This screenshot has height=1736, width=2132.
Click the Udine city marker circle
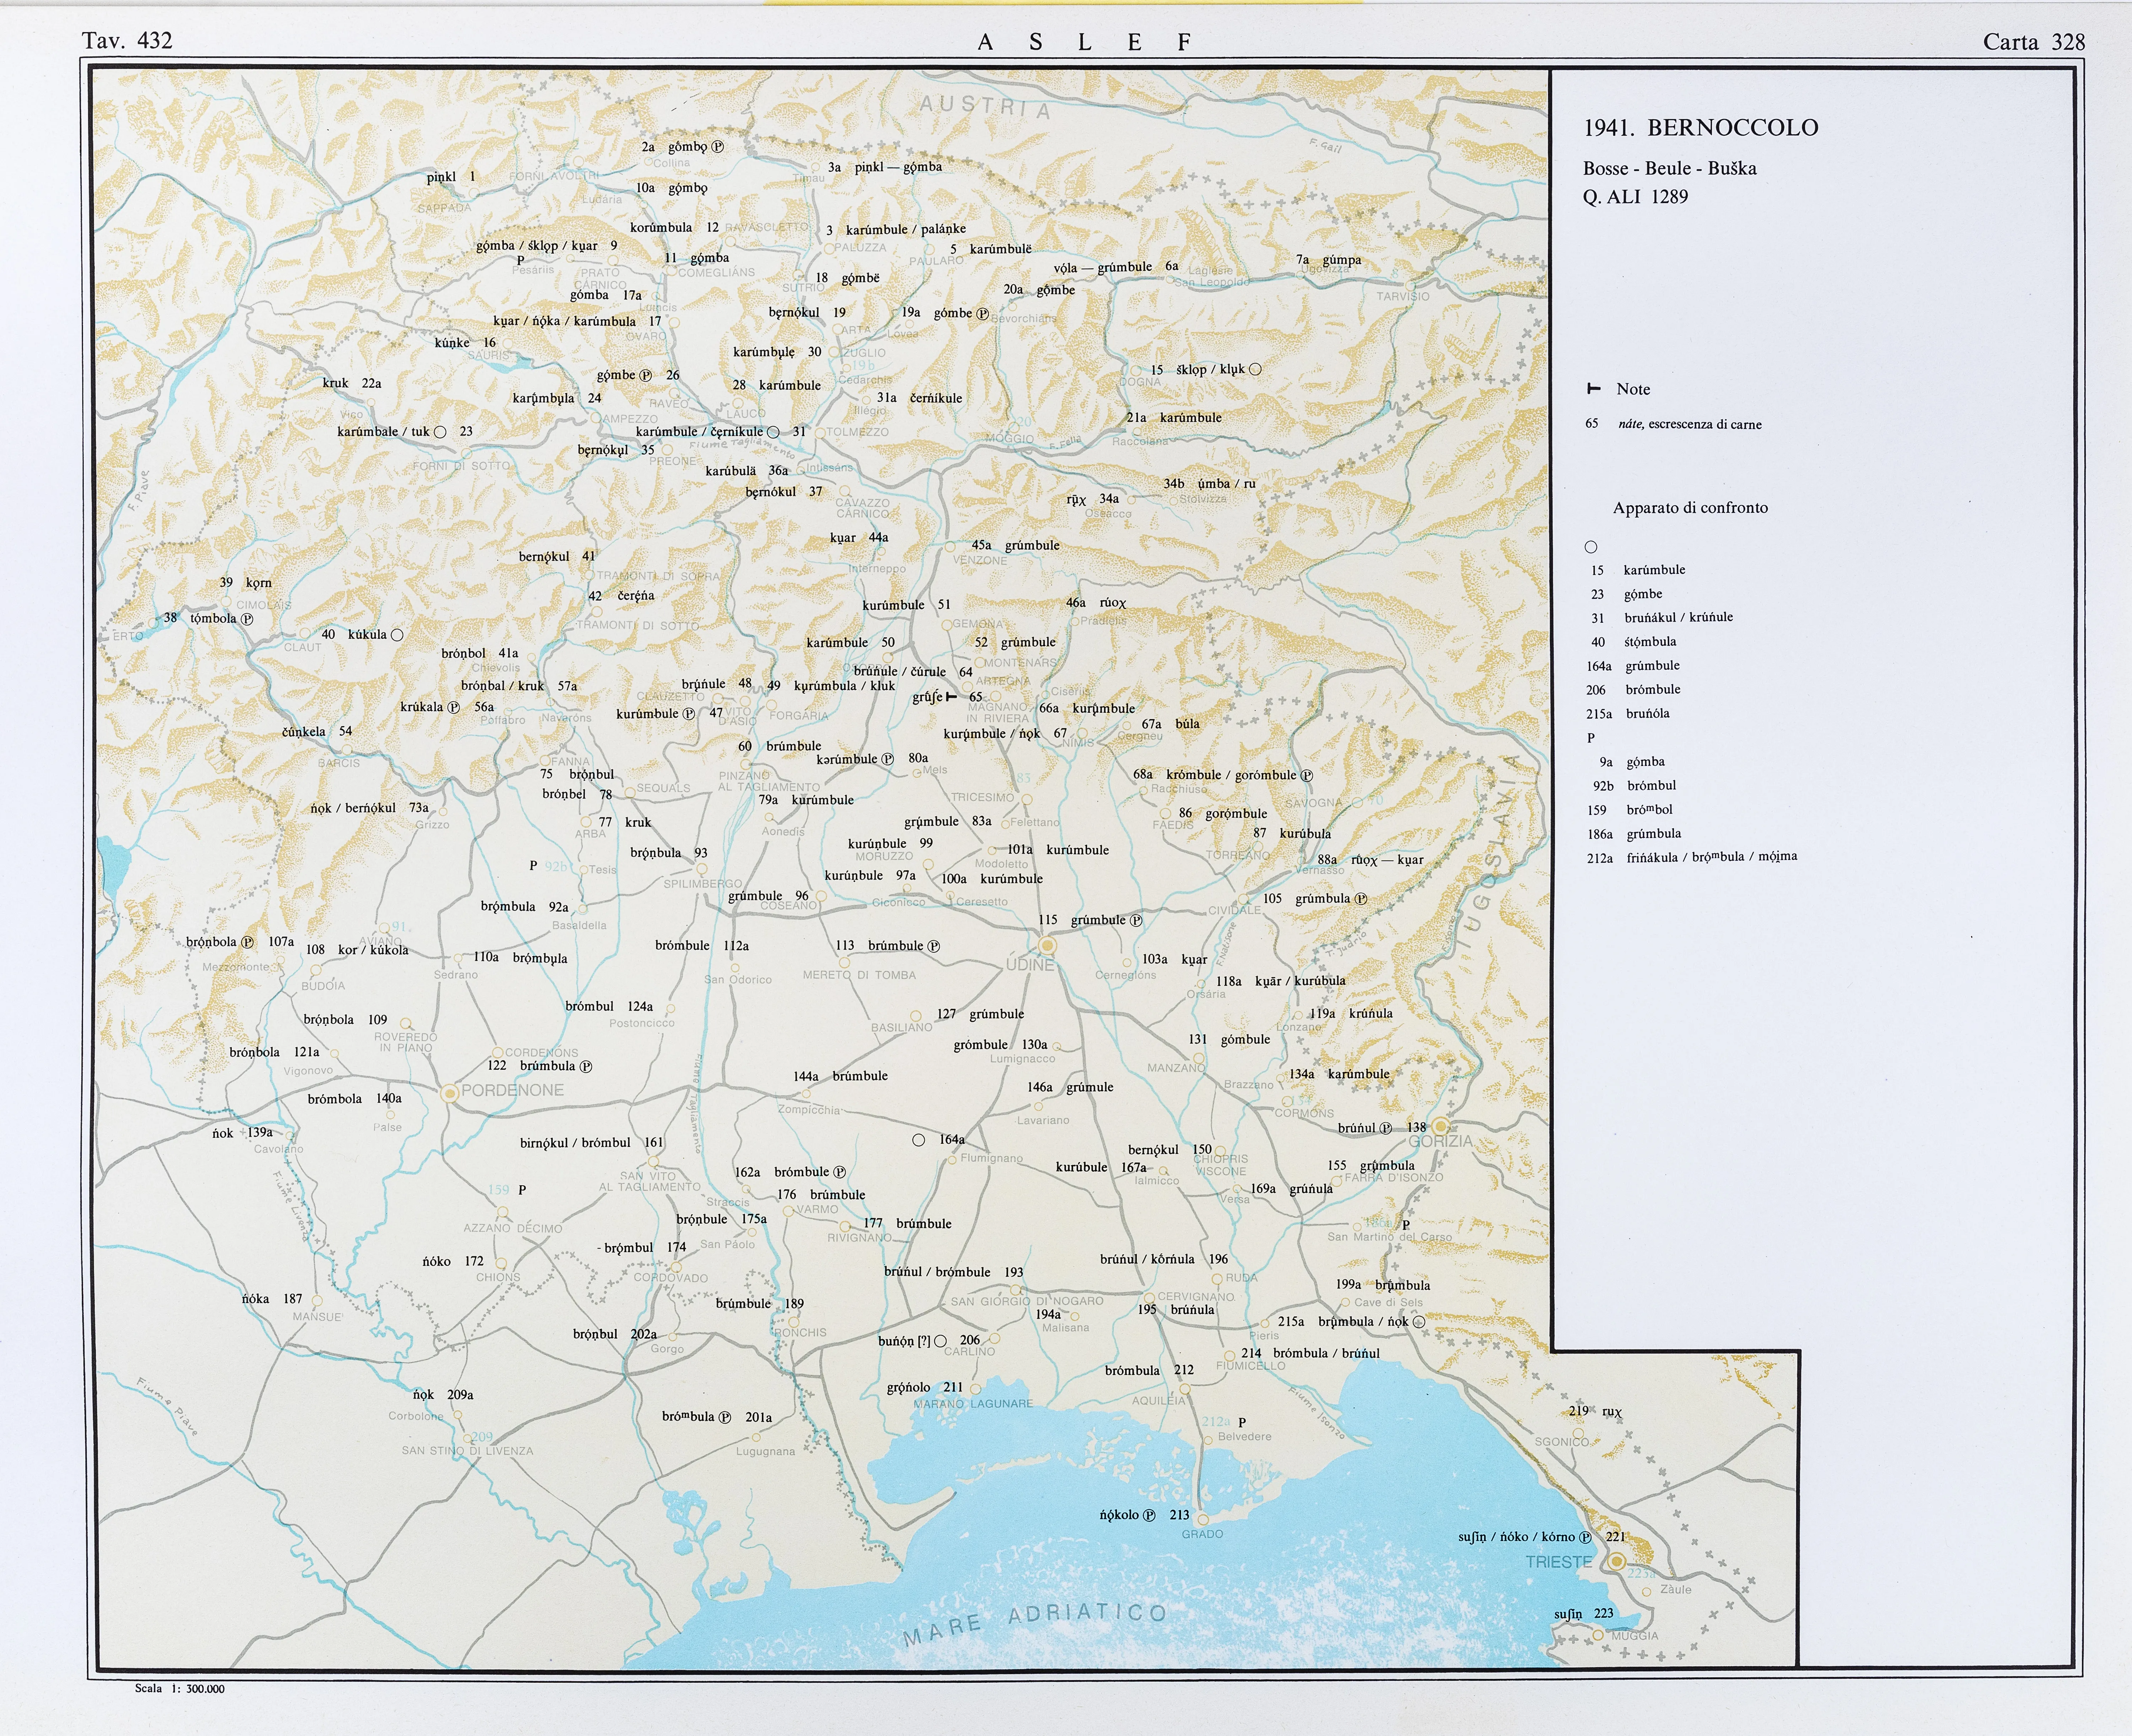(1047, 945)
